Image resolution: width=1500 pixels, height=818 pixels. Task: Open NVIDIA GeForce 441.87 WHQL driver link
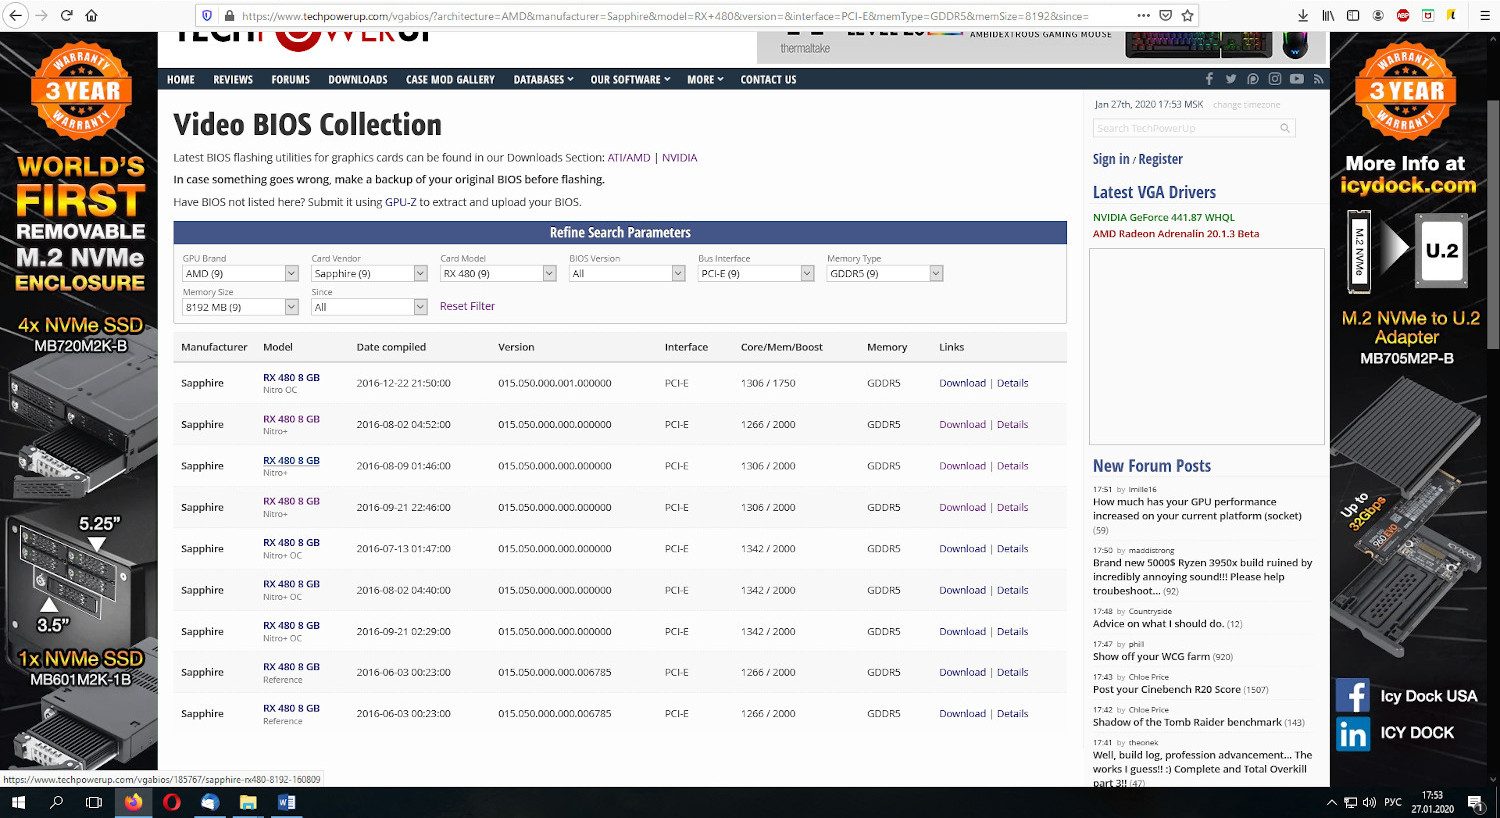[1163, 217]
